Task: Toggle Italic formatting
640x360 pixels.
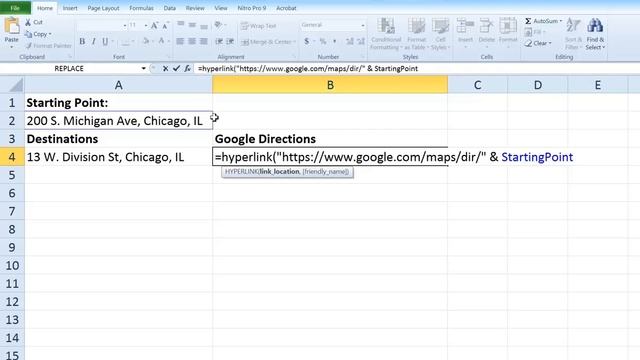Action: click(93, 41)
